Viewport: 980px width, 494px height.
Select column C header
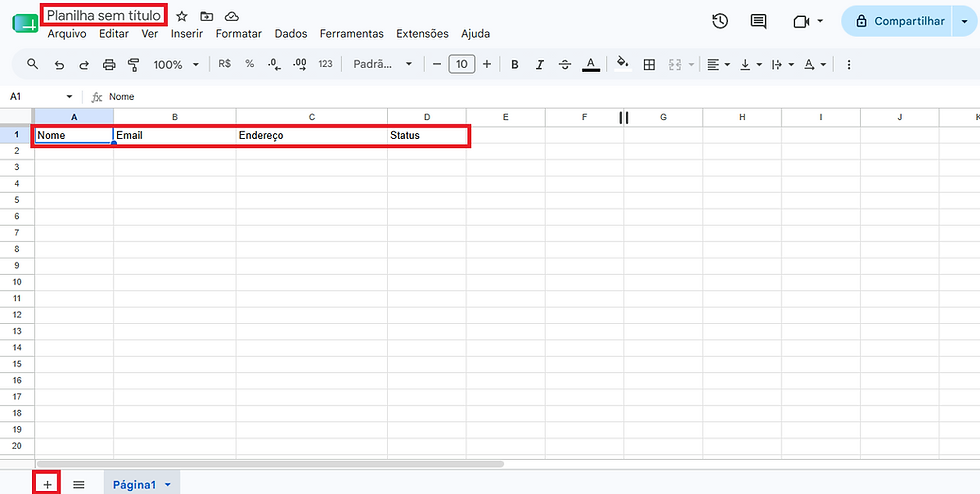312,117
